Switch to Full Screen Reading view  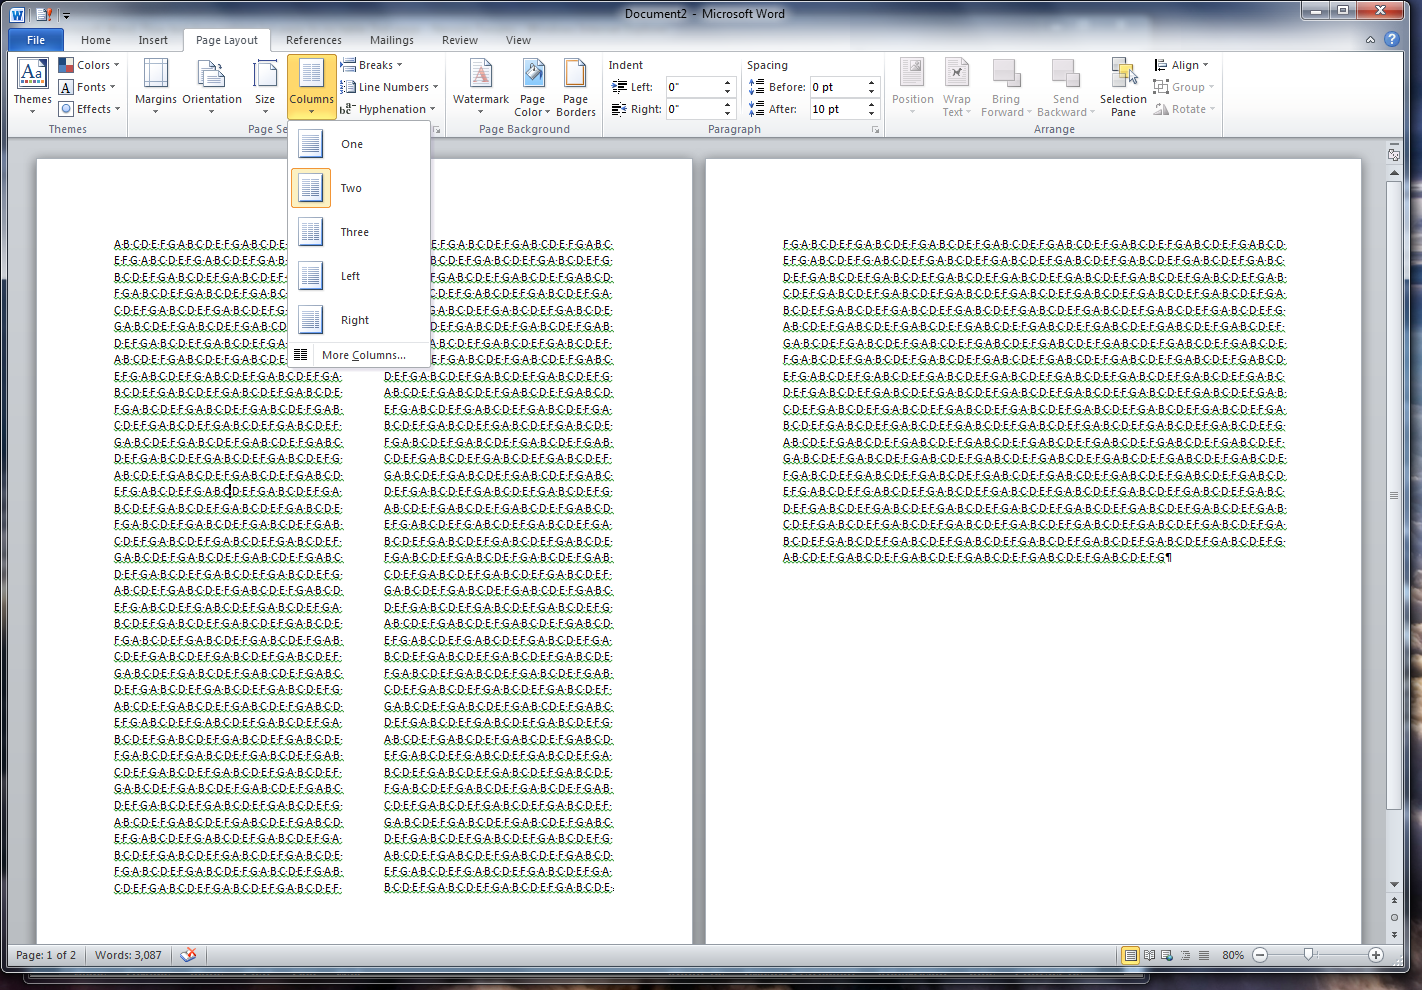pyautogui.click(x=1150, y=955)
